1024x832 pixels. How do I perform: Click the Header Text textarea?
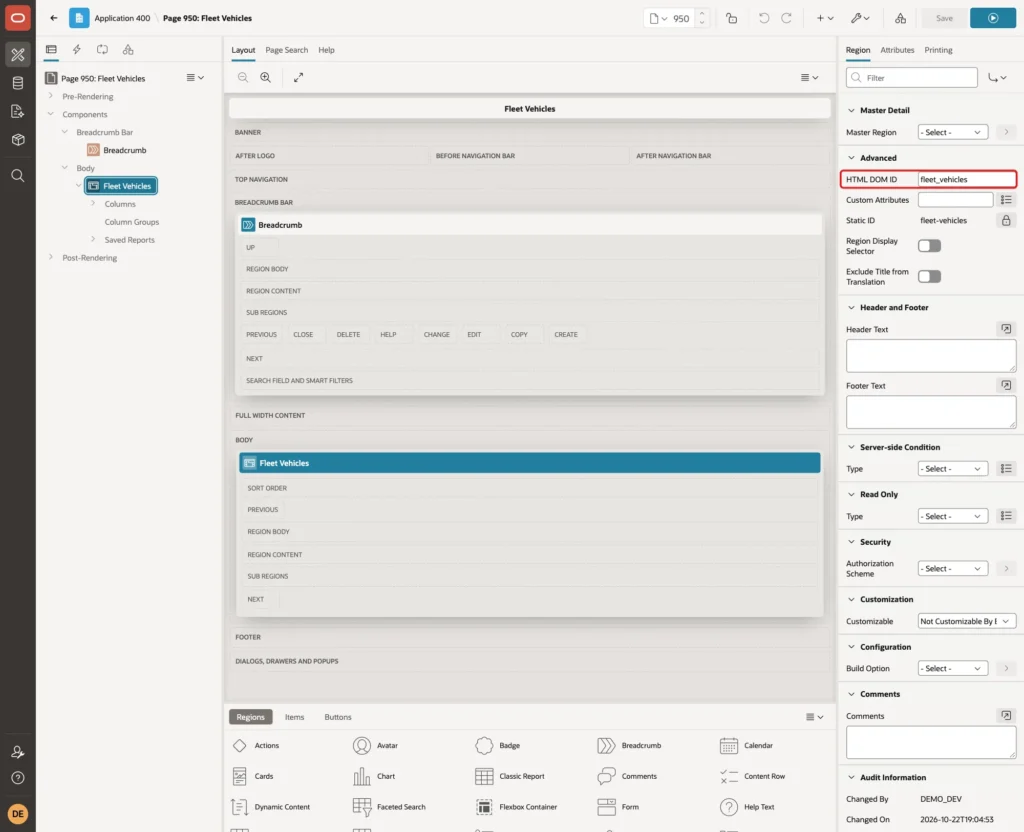point(931,356)
